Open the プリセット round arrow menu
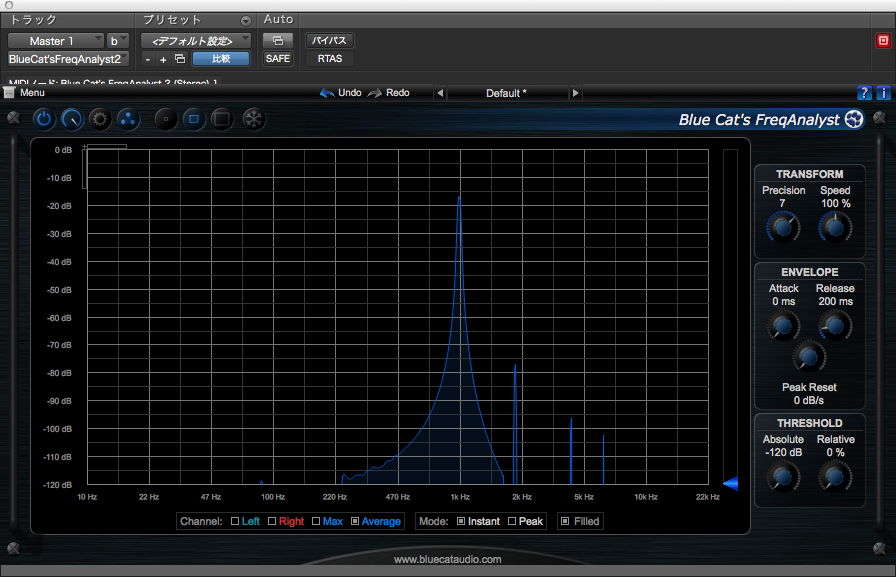896x577 pixels. click(x=246, y=21)
